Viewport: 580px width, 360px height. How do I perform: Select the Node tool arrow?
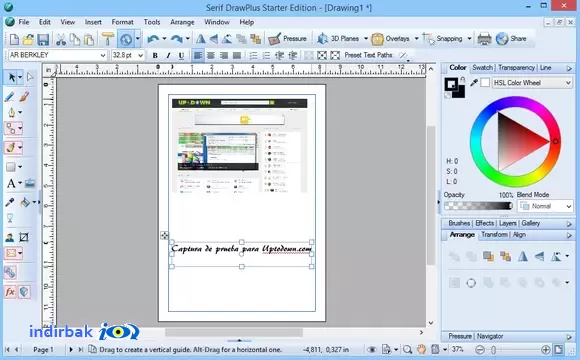(x=30, y=77)
